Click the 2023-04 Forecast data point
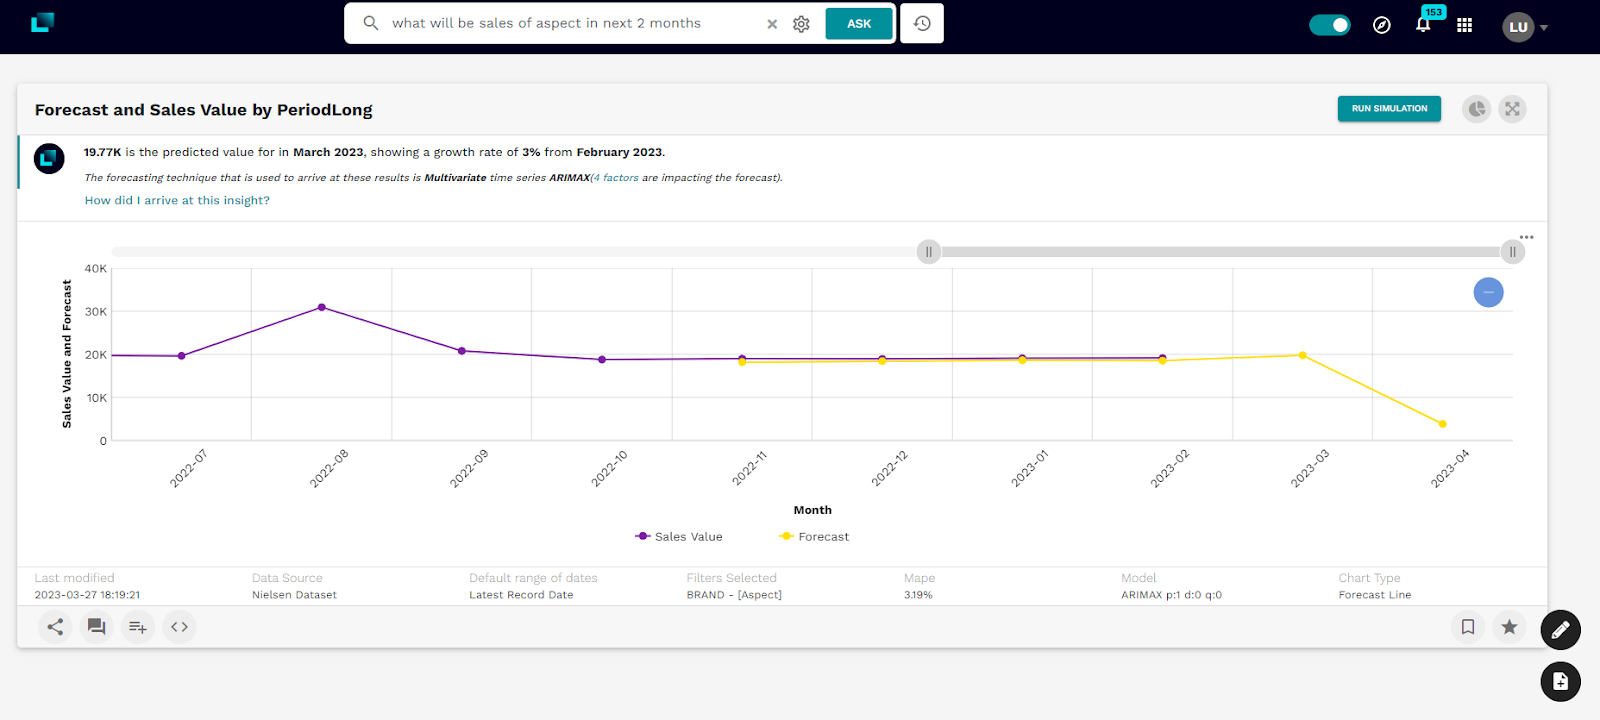 1442,424
